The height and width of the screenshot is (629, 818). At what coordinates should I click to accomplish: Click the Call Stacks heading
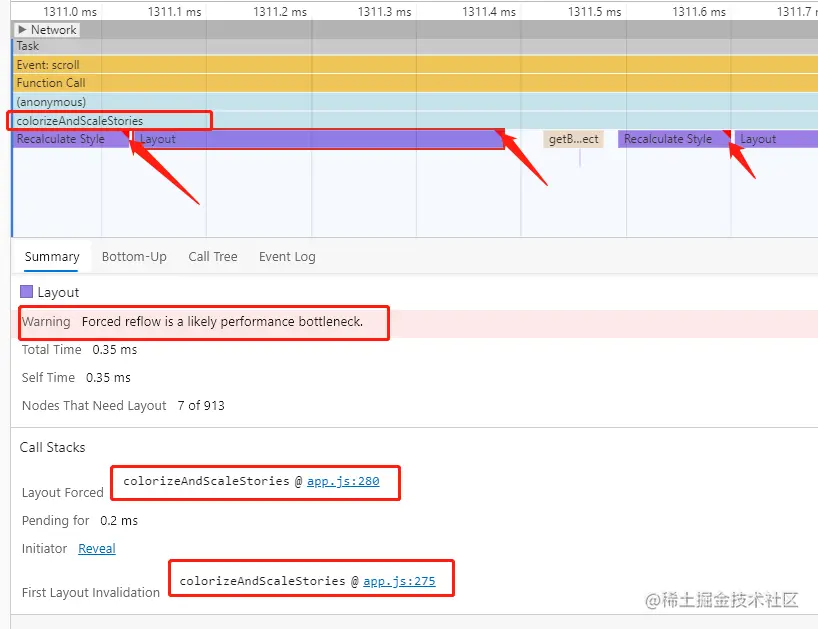52,447
